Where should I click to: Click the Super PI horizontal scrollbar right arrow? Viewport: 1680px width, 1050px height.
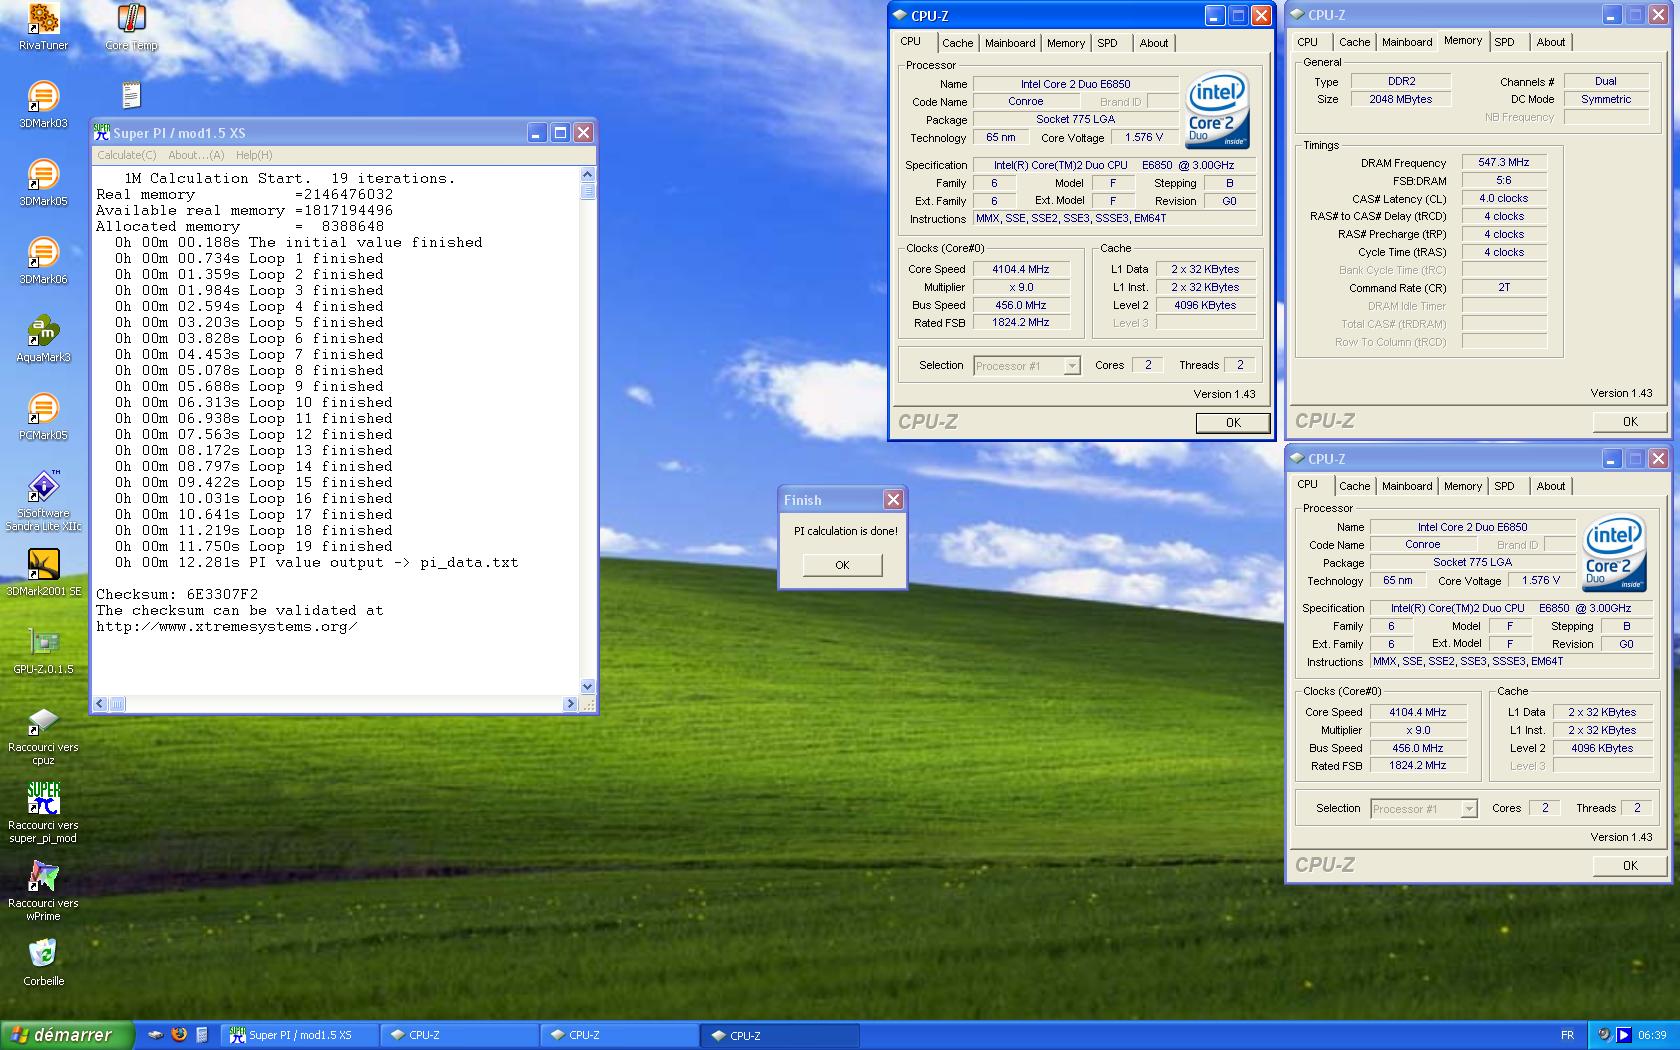tap(570, 704)
